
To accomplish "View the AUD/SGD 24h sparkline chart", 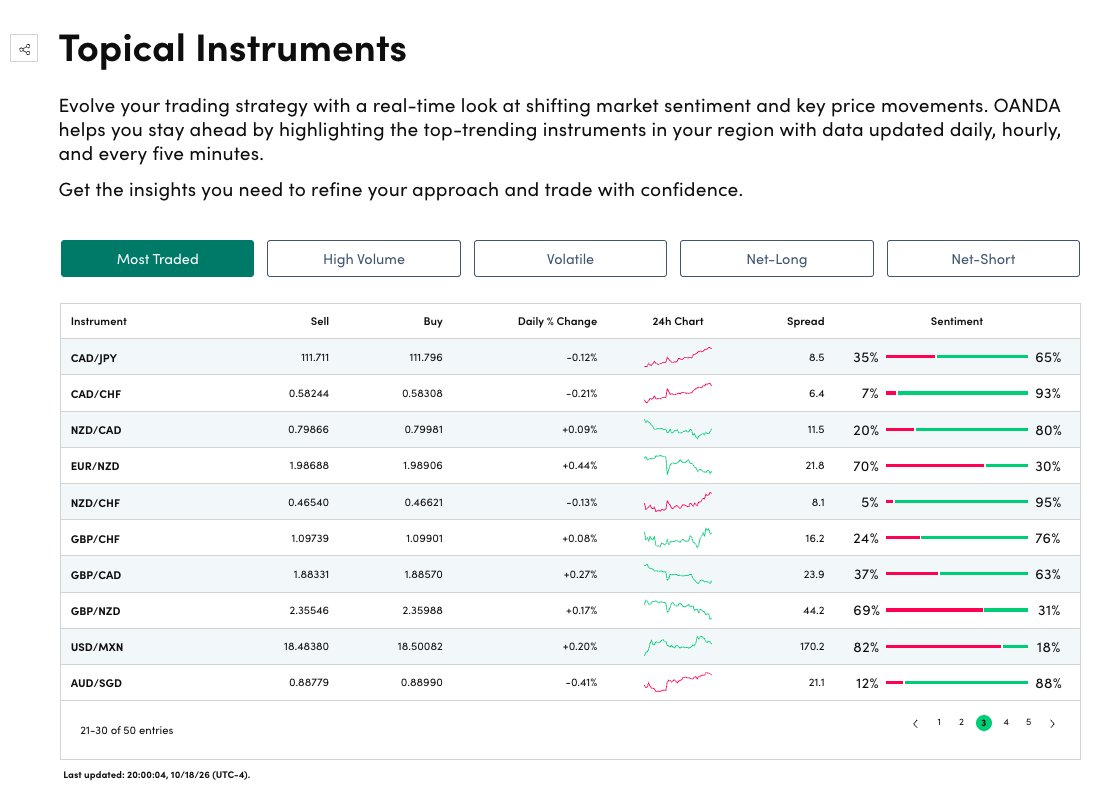I will (678, 682).
